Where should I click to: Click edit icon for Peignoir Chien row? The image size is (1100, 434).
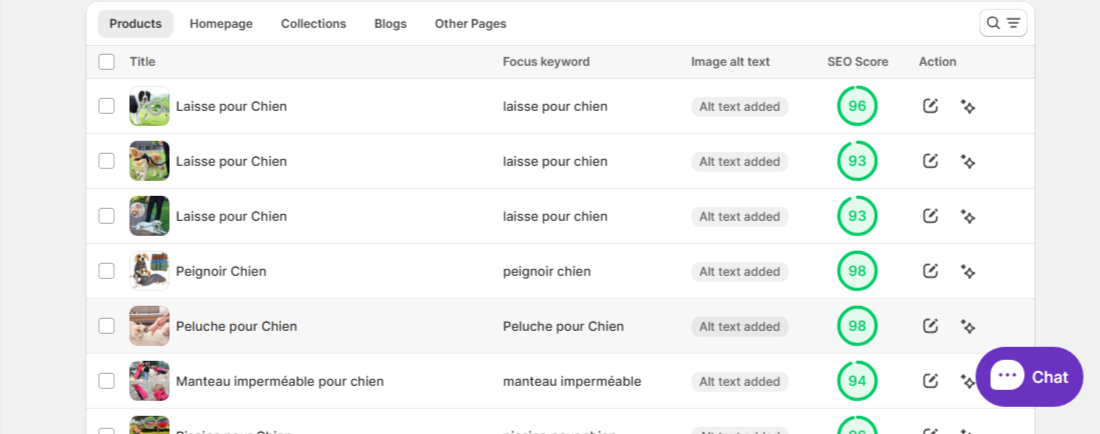point(931,271)
